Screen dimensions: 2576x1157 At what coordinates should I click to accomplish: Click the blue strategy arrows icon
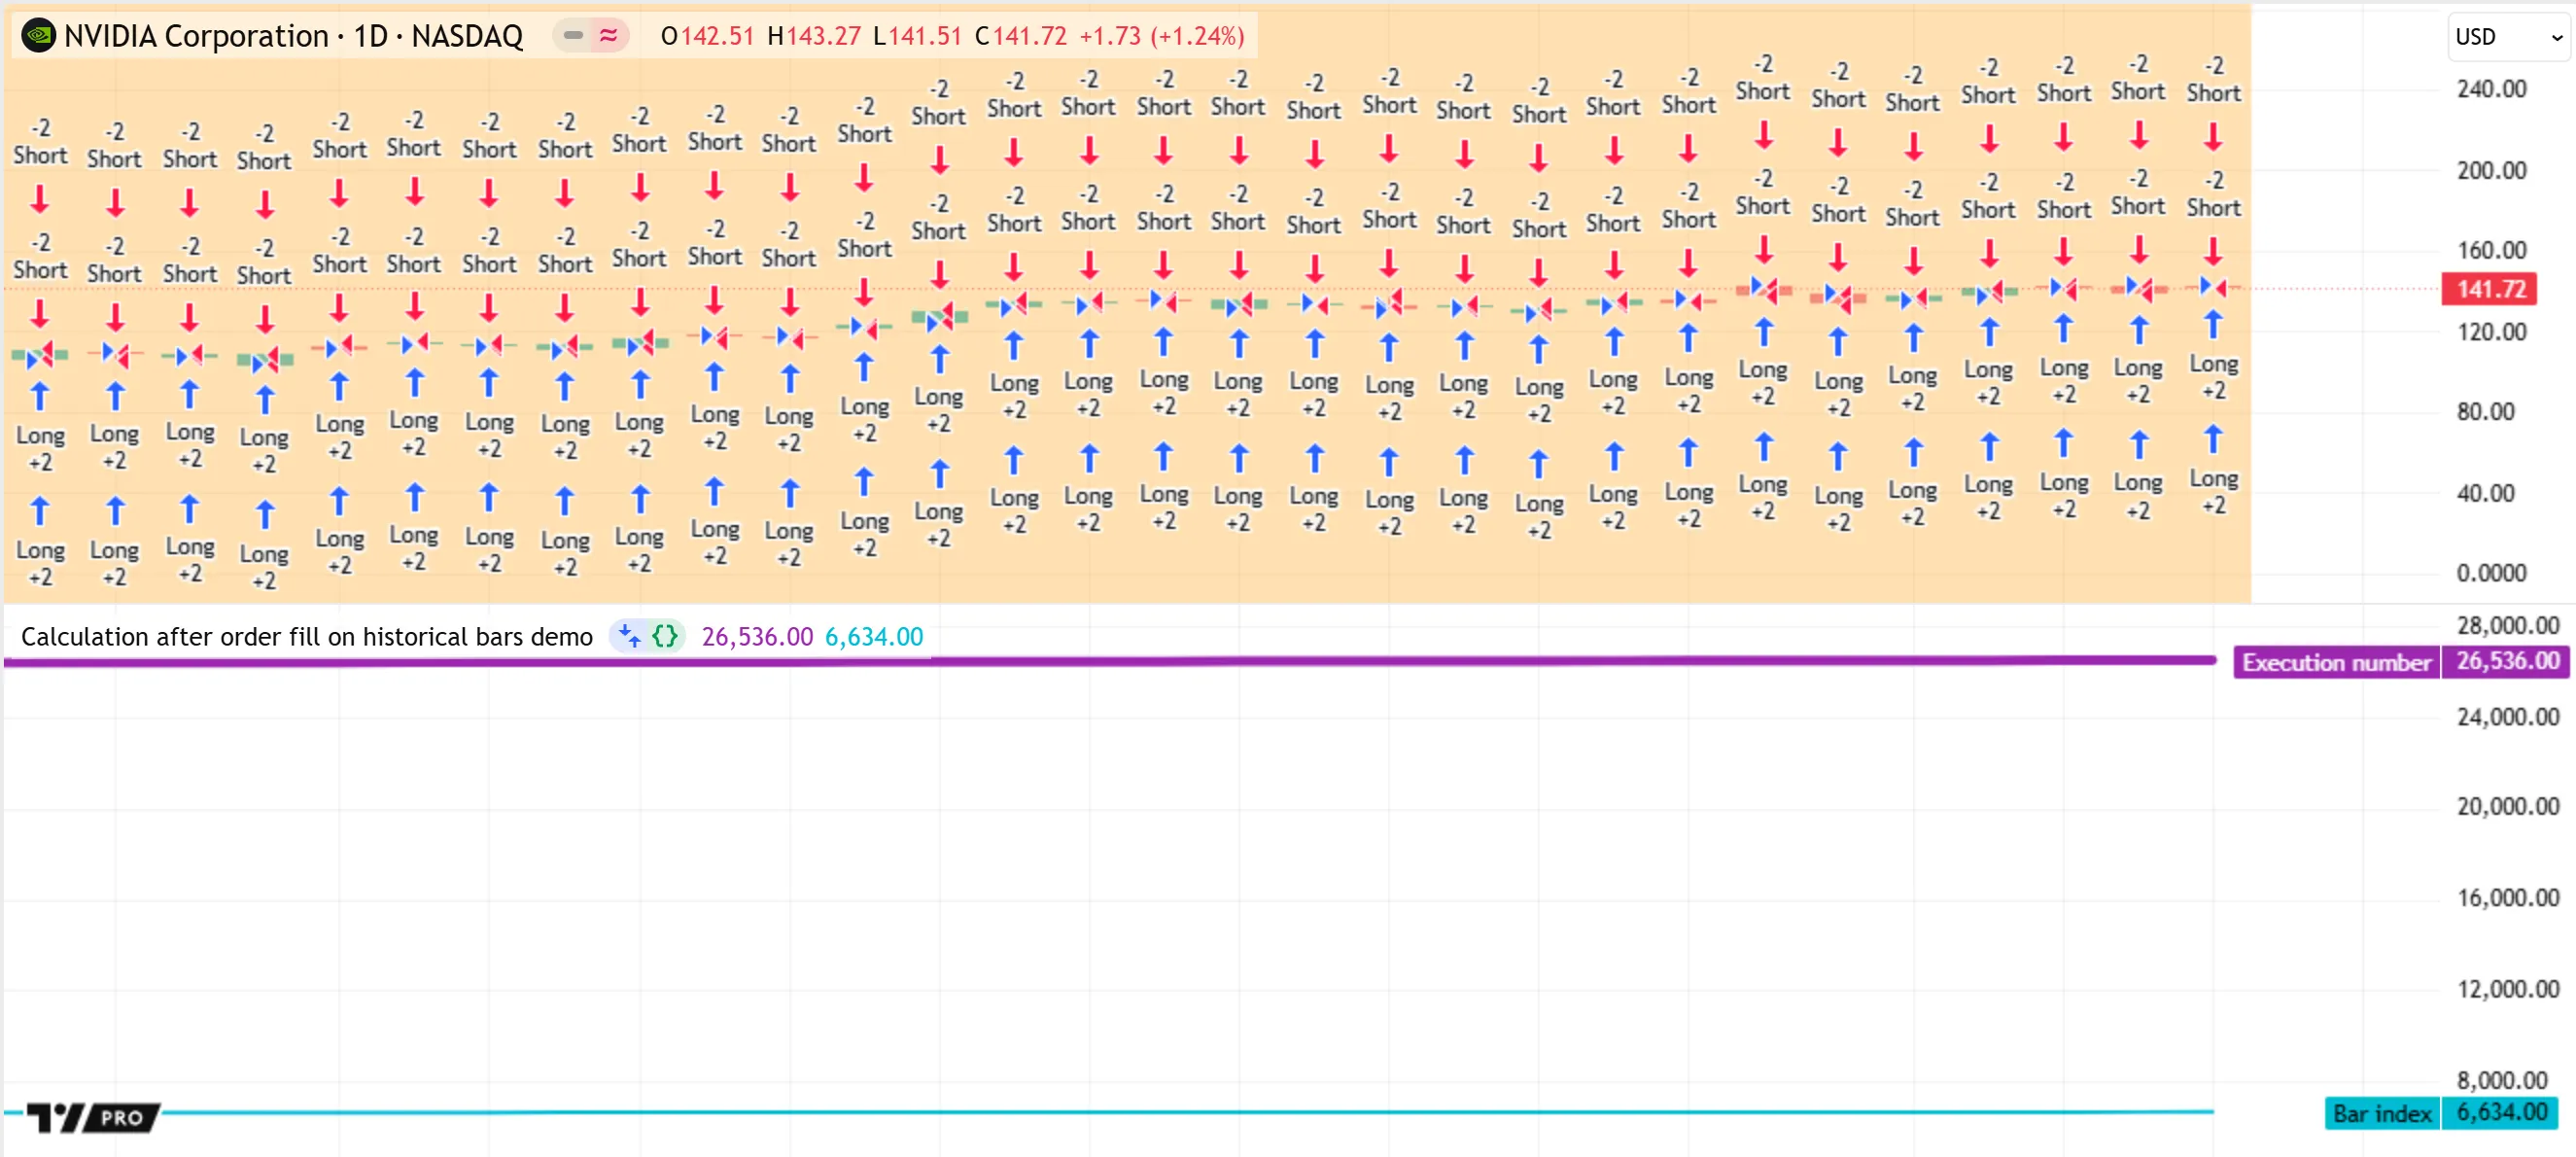[x=629, y=636]
